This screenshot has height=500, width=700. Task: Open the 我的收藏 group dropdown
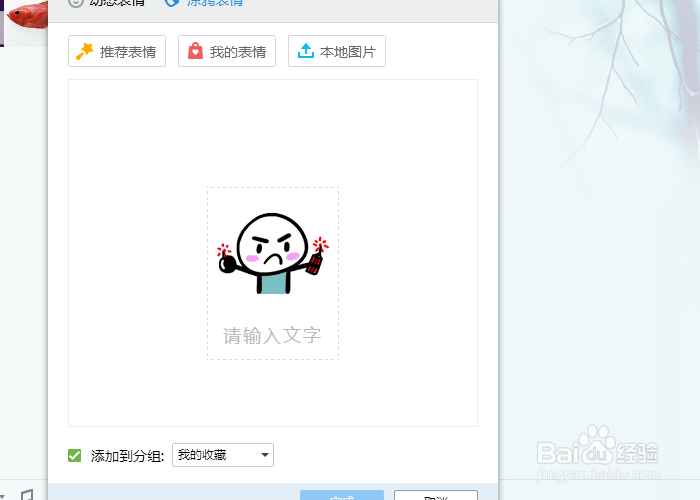(223, 455)
